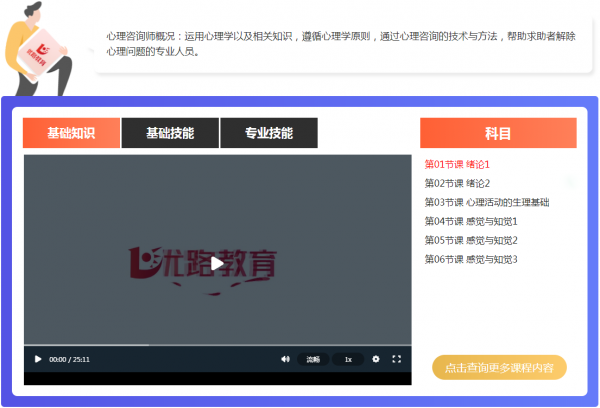Click the video time display 00:00 / 25:11

pos(70,359)
